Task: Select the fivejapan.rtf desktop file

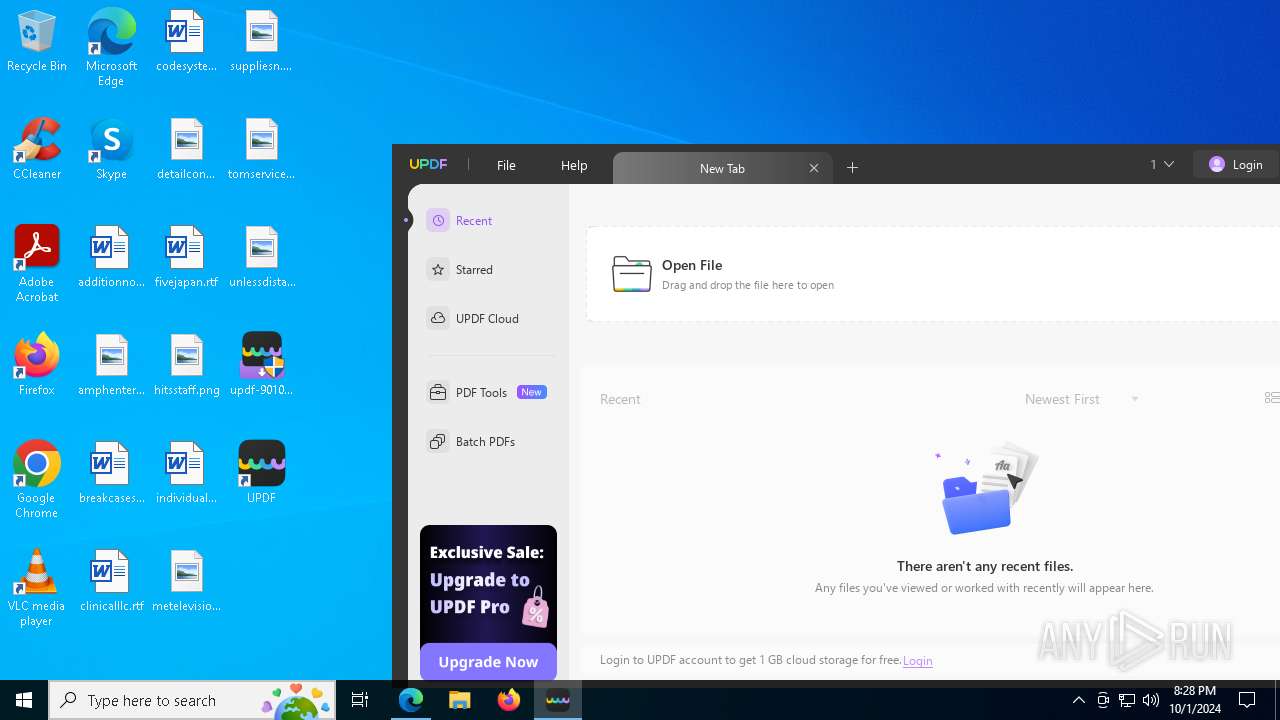Action: tap(186, 257)
